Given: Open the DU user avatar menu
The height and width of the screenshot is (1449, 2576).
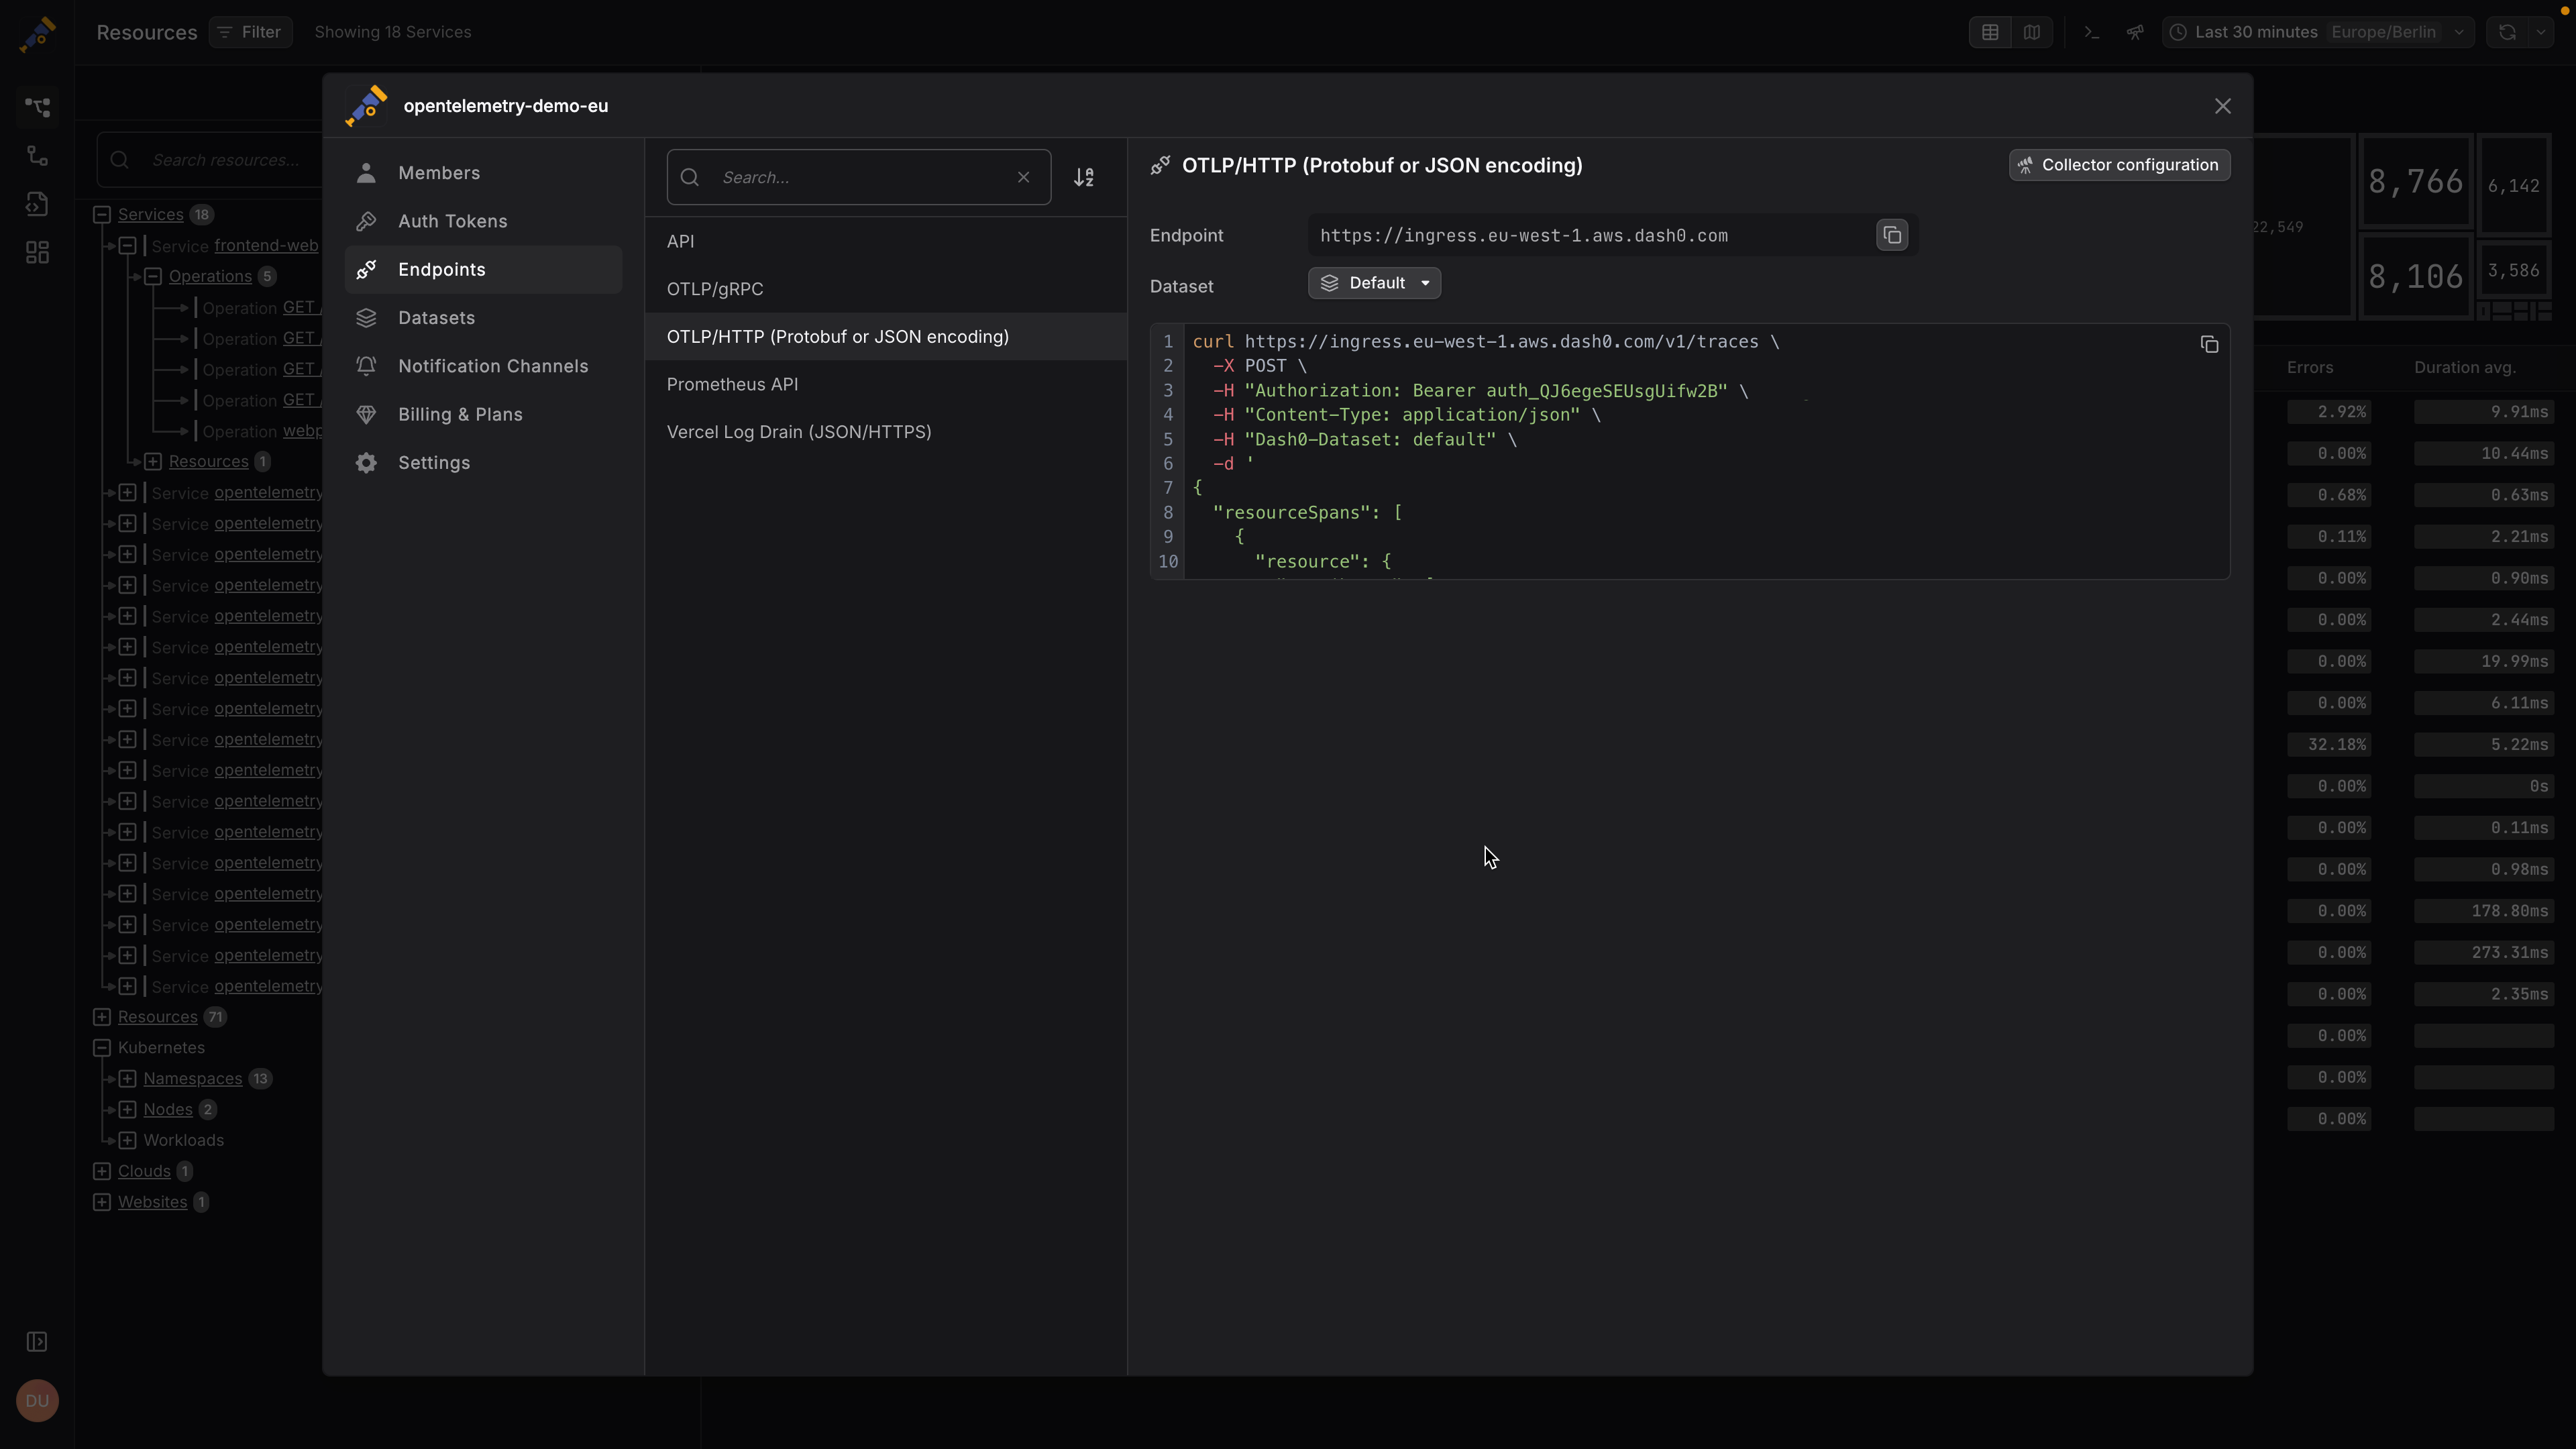Looking at the screenshot, I should 37,1401.
